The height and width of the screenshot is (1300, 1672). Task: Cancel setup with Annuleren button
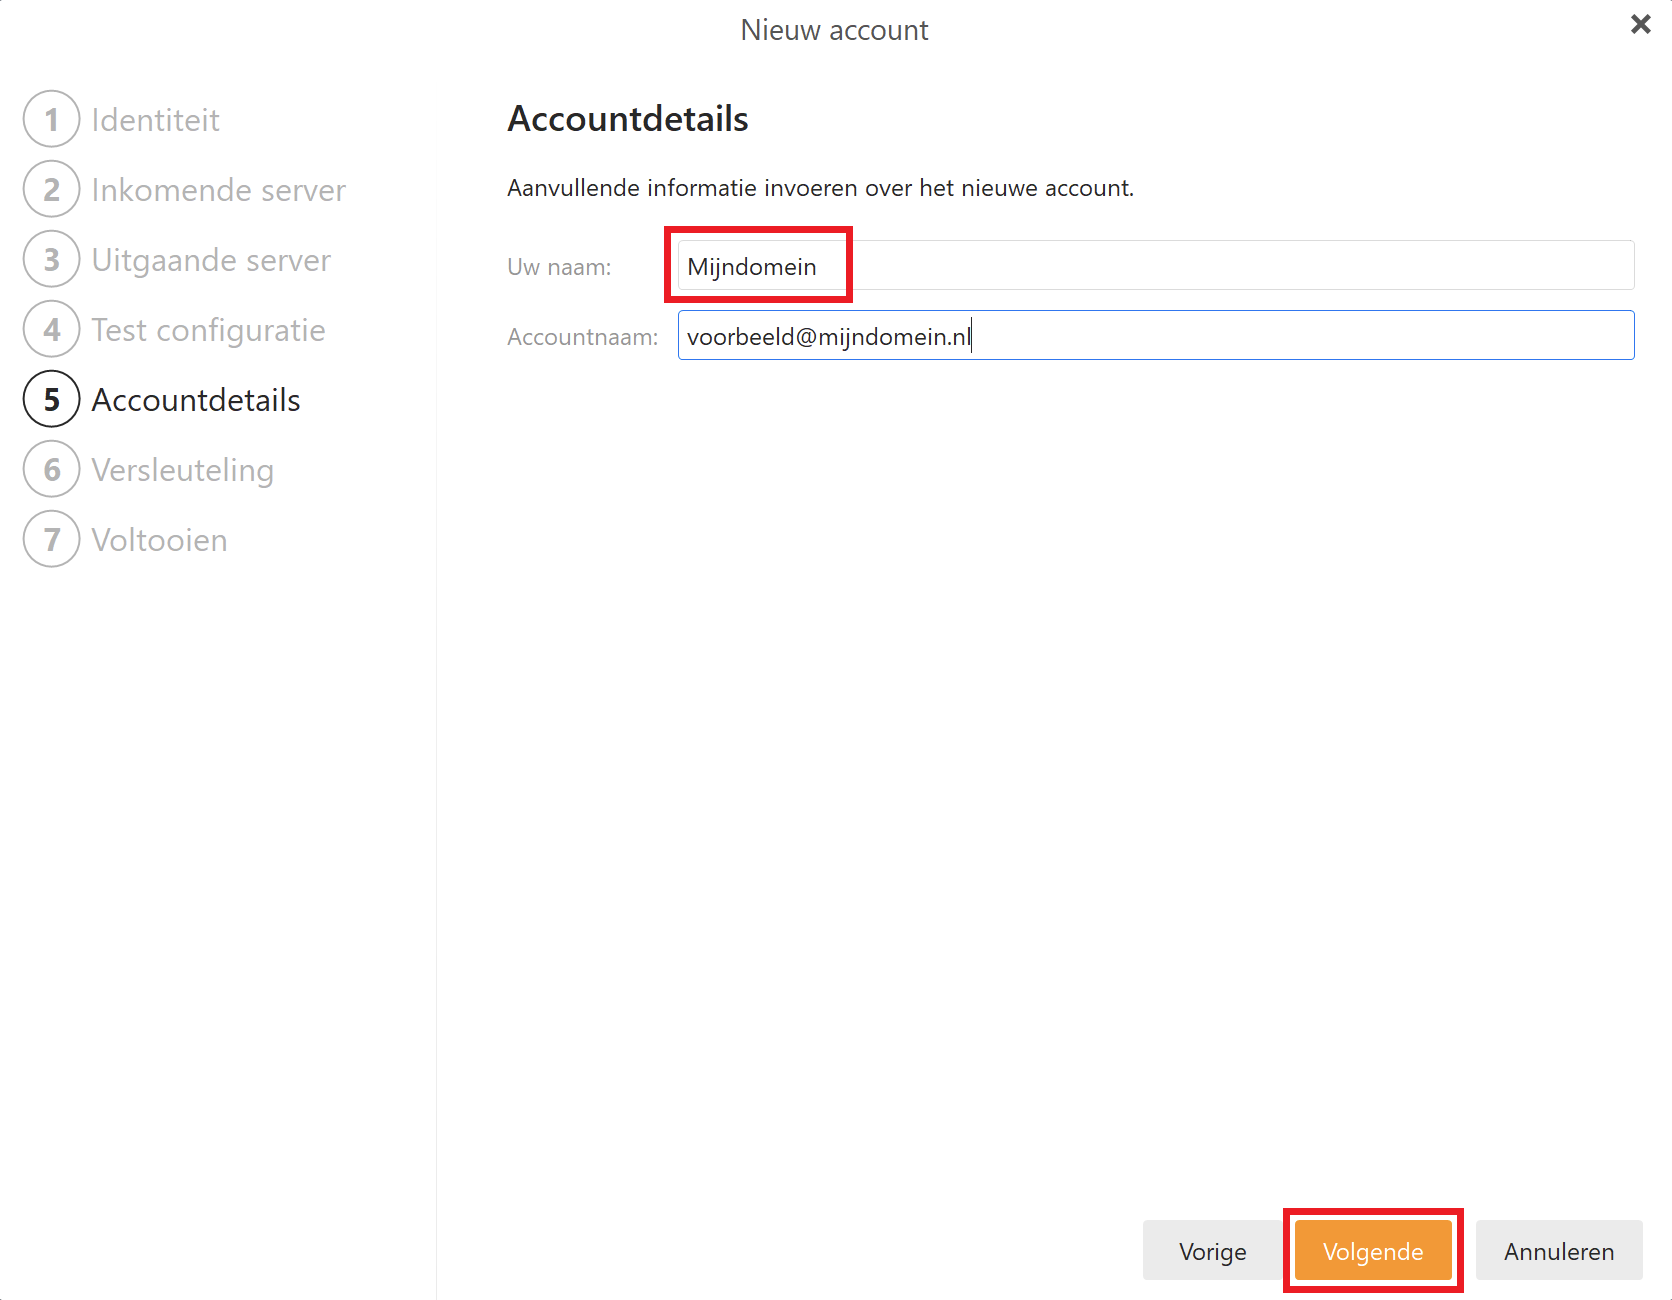coord(1558,1251)
